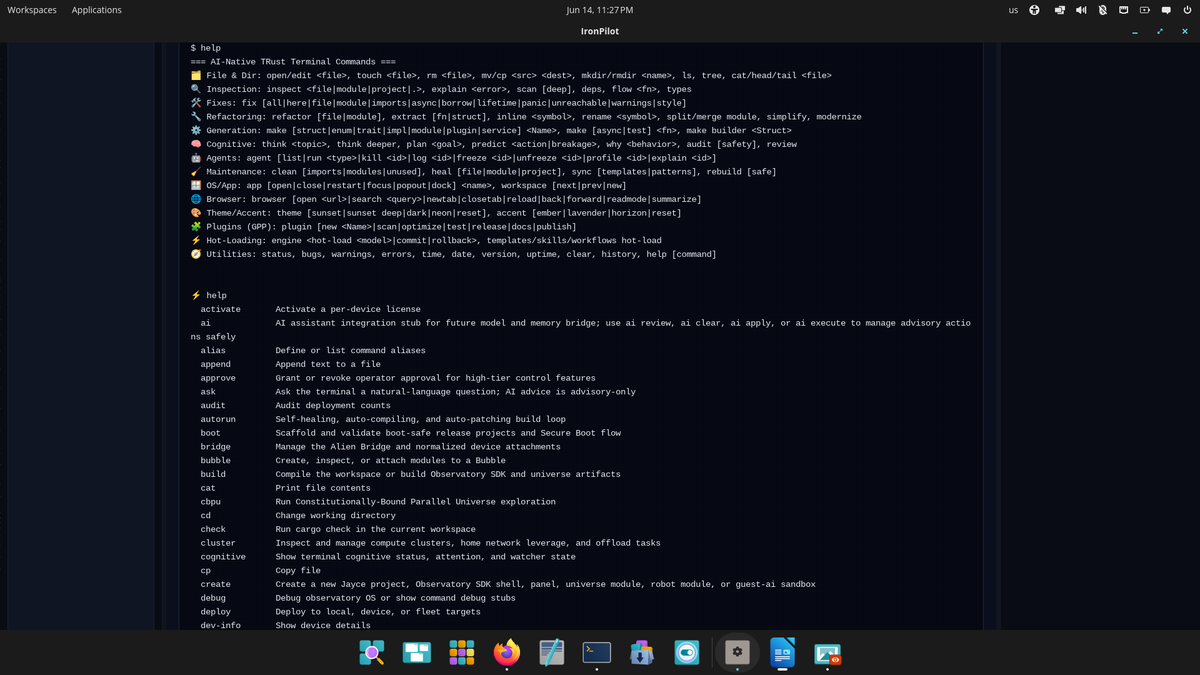Open the text editor dock icon
Screen dimensions: 1200x675
(x=552, y=653)
